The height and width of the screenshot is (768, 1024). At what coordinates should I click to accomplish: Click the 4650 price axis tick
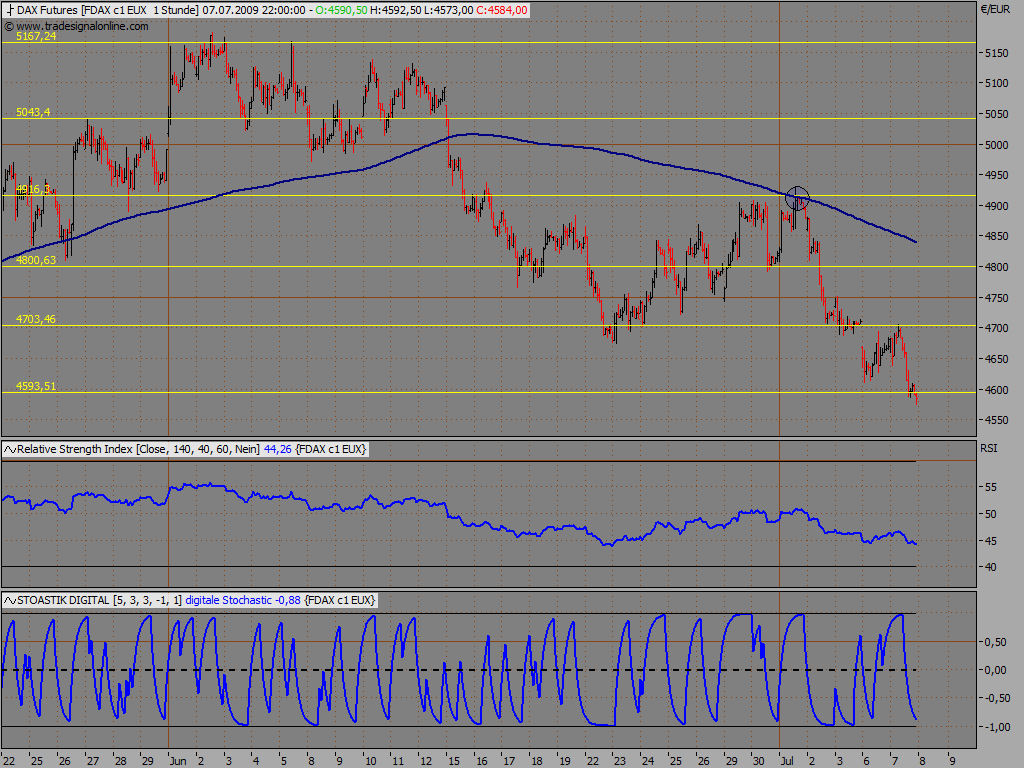[x=997, y=359]
